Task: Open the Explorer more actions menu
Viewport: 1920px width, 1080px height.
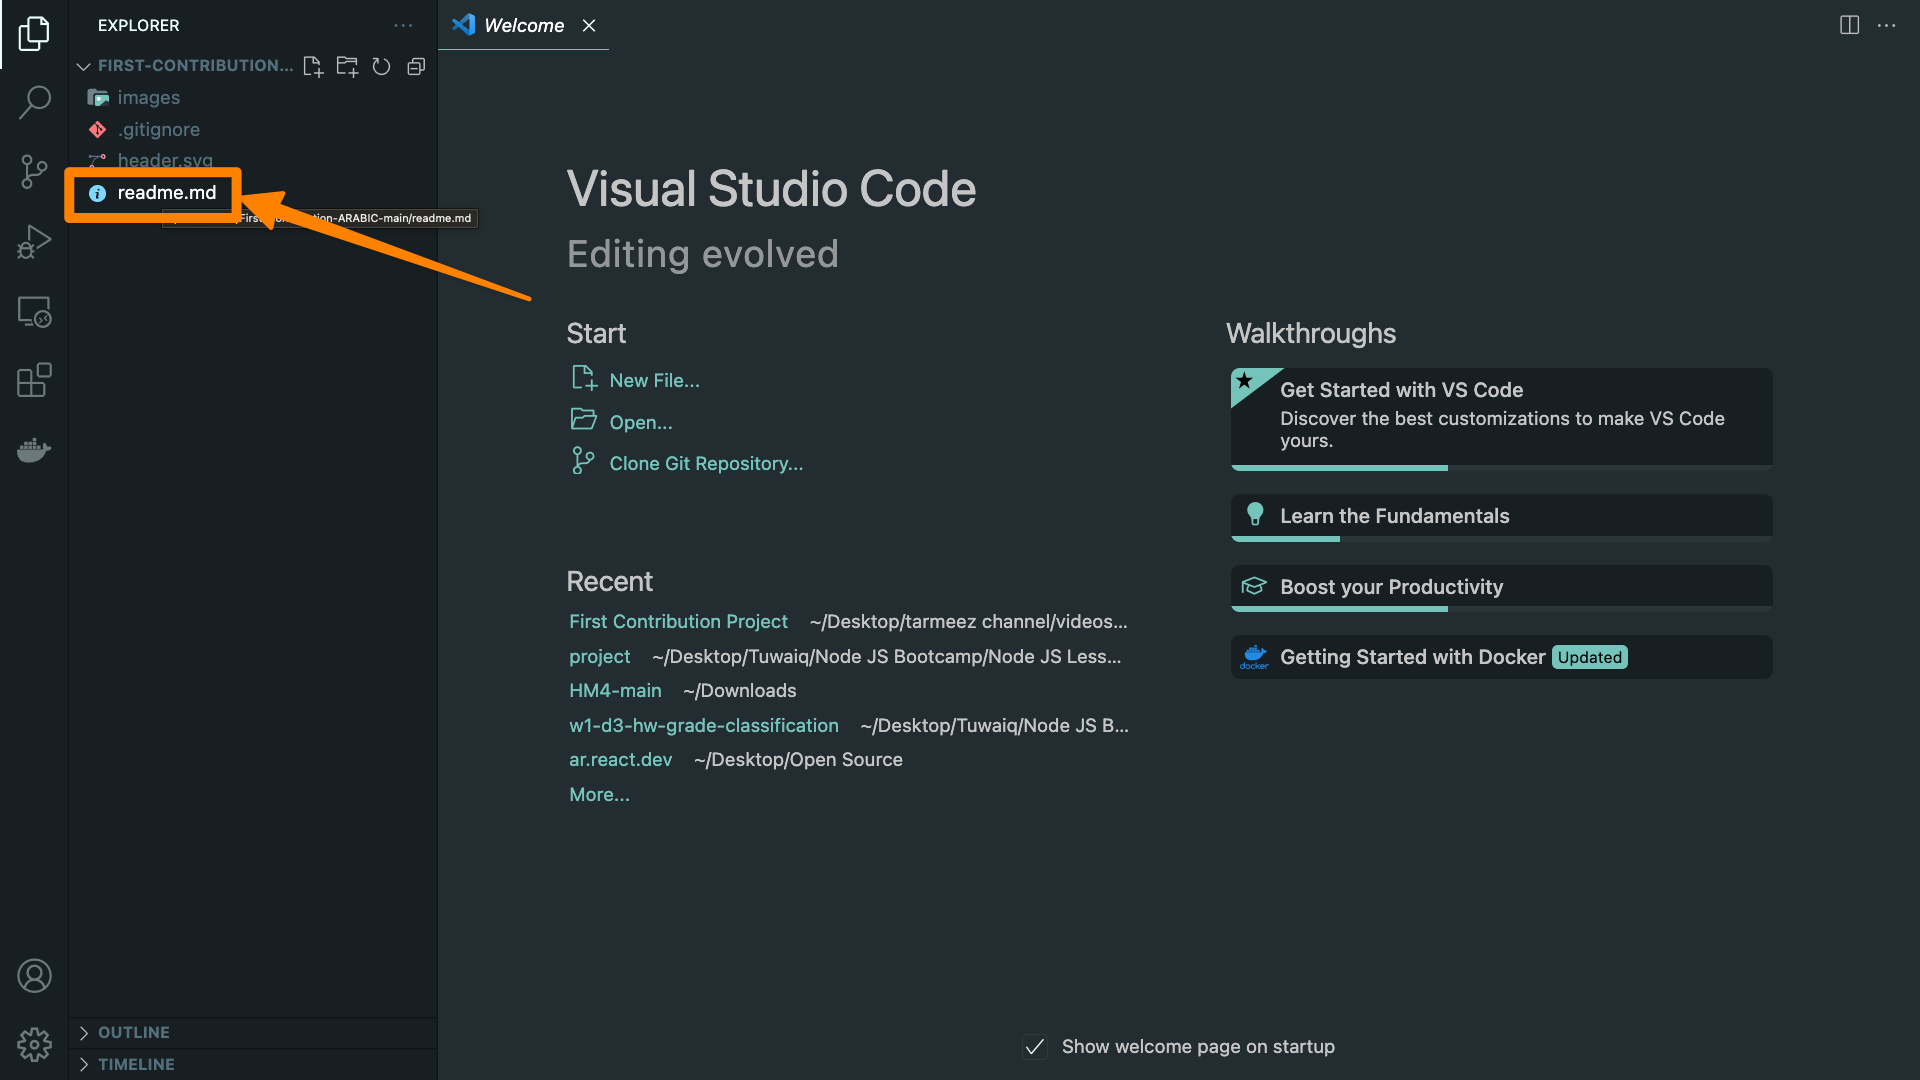Action: pyautogui.click(x=403, y=25)
